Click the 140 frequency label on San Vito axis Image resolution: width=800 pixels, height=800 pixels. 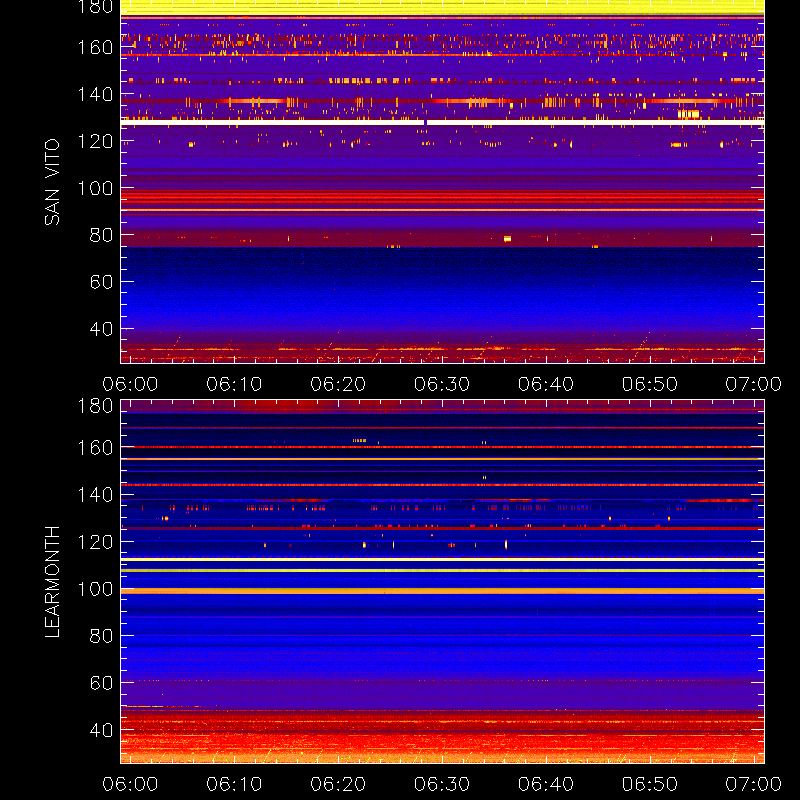pos(95,94)
